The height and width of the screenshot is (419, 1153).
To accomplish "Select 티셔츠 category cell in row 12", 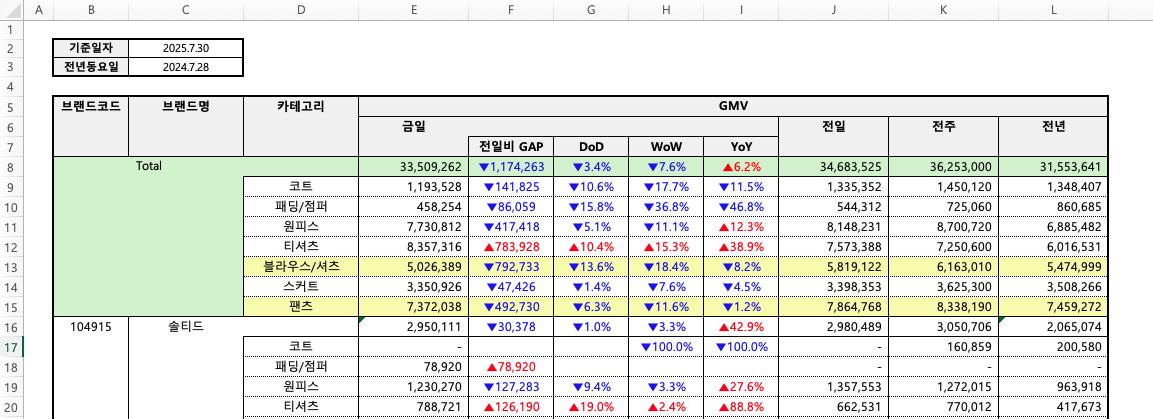I will click(x=301, y=246).
